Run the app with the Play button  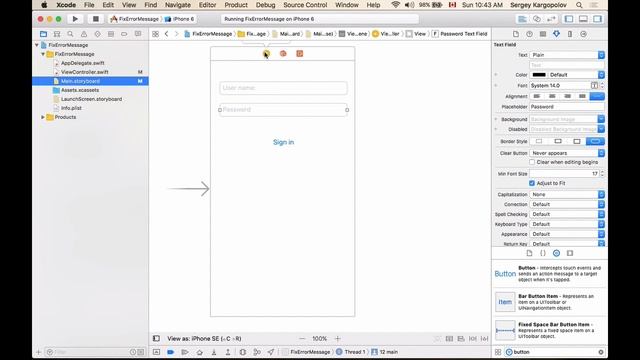click(x=75, y=19)
